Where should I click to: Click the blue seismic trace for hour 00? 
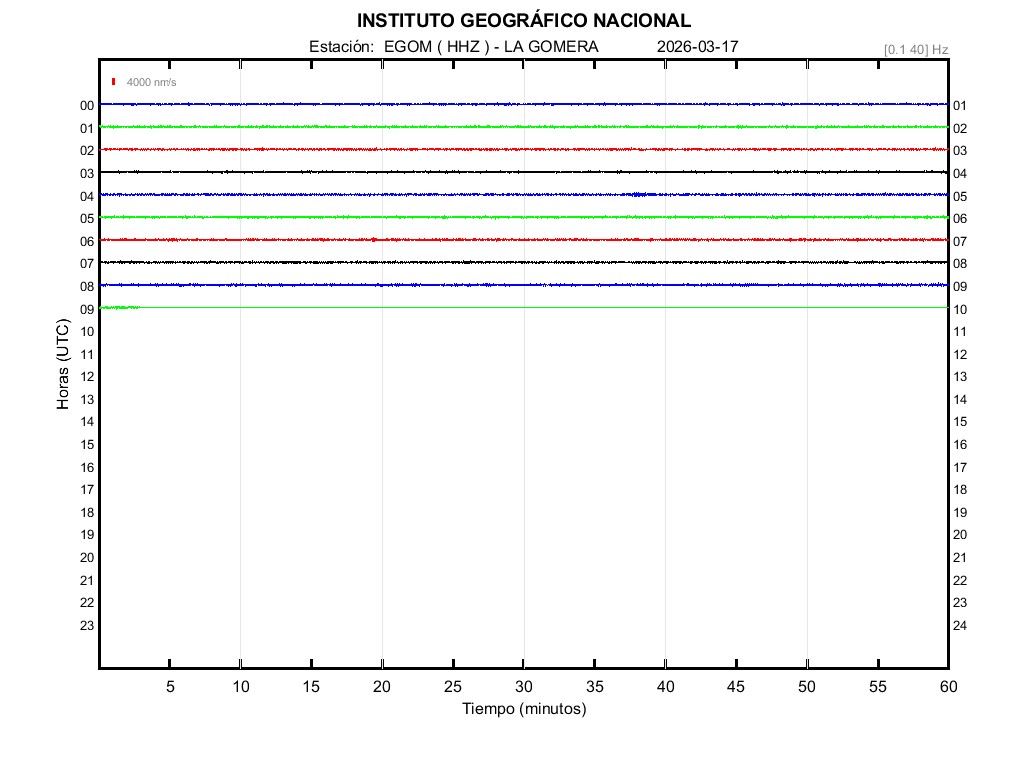click(x=523, y=104)
